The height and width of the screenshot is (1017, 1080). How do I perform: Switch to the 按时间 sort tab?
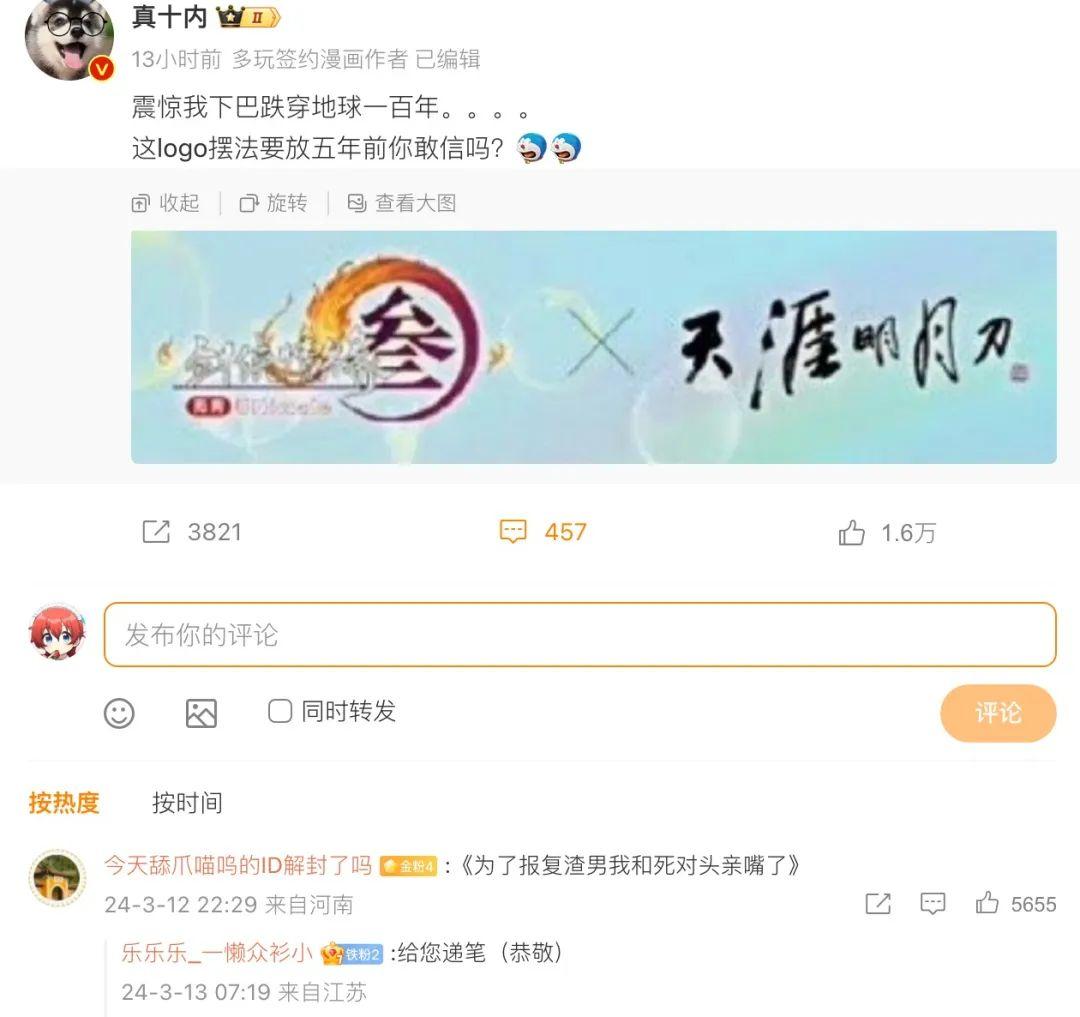tap(187, 803)
